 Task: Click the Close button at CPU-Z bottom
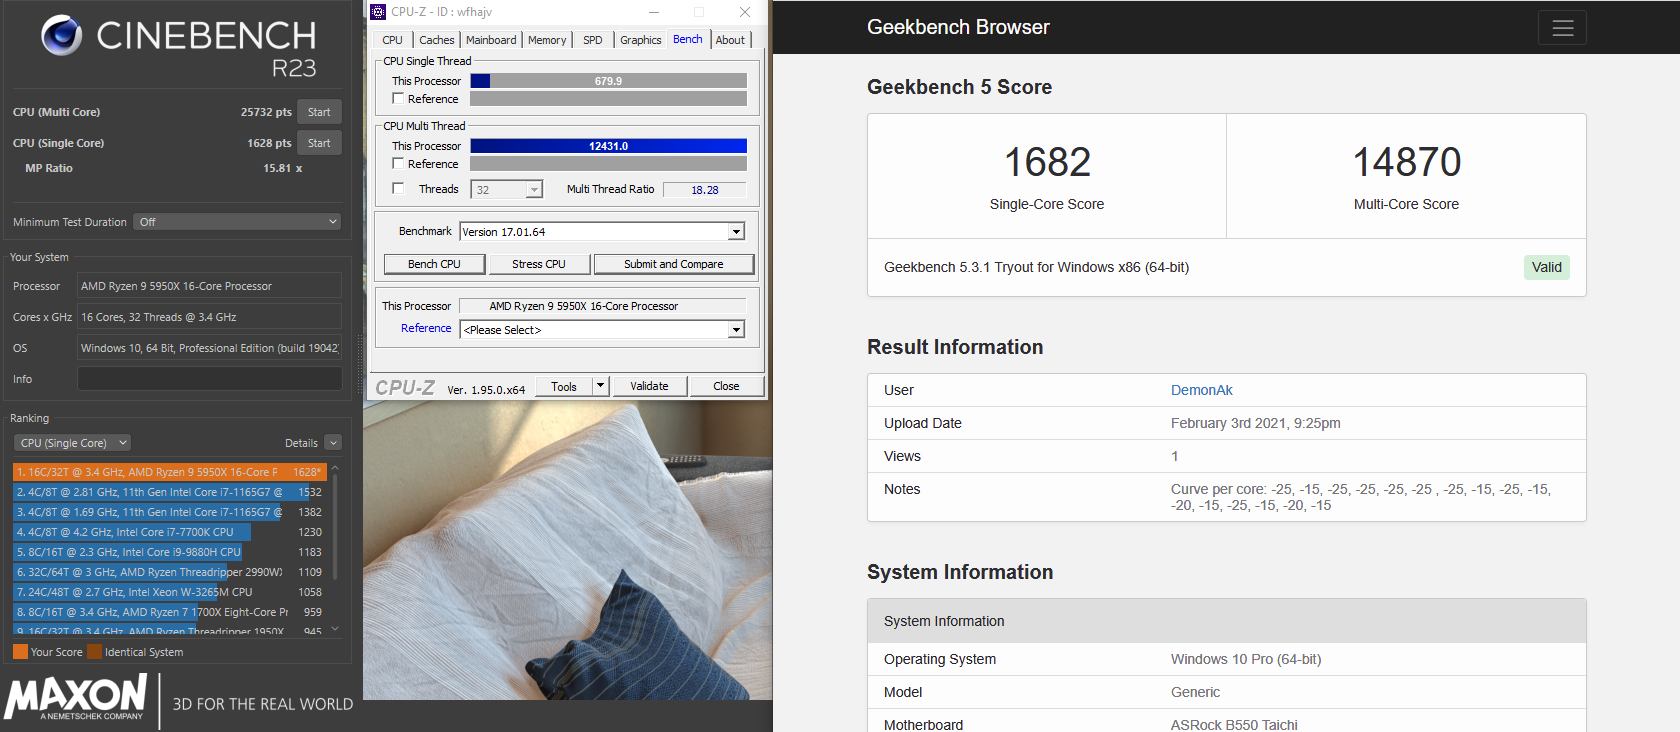(x=727, y=386)
